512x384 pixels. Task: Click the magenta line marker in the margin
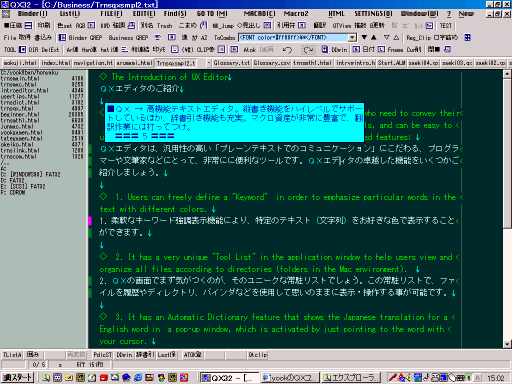click(90, 221)
